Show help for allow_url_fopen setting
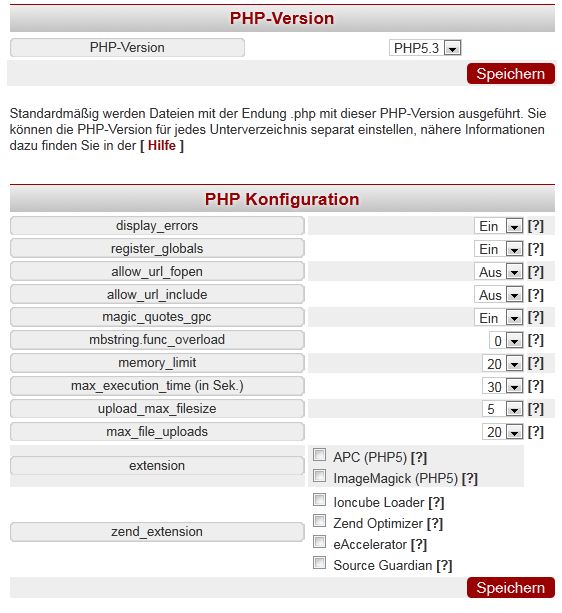 535,272
